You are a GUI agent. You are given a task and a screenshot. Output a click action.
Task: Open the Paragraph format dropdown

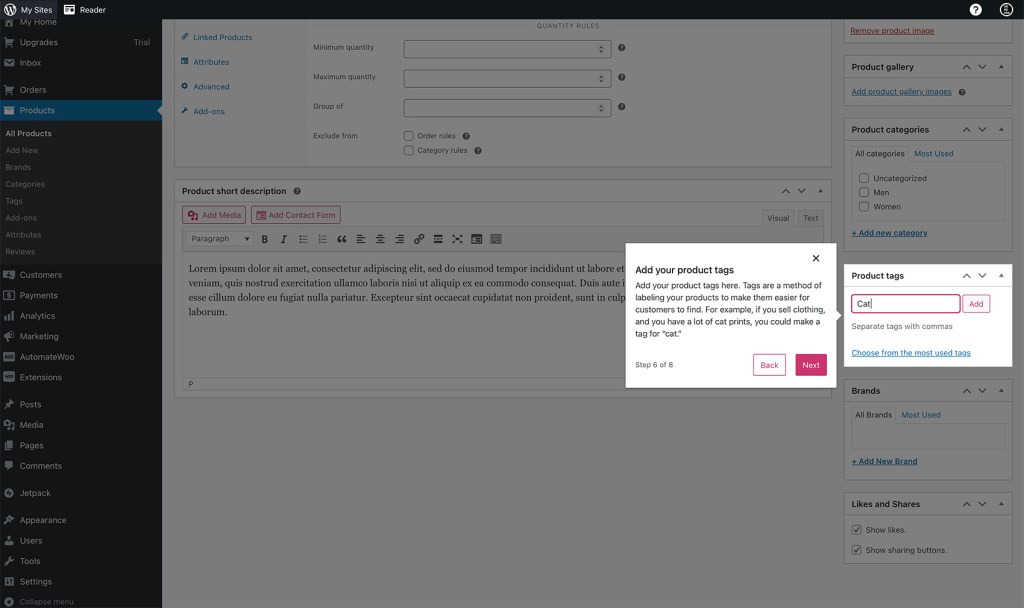(219, 239)
